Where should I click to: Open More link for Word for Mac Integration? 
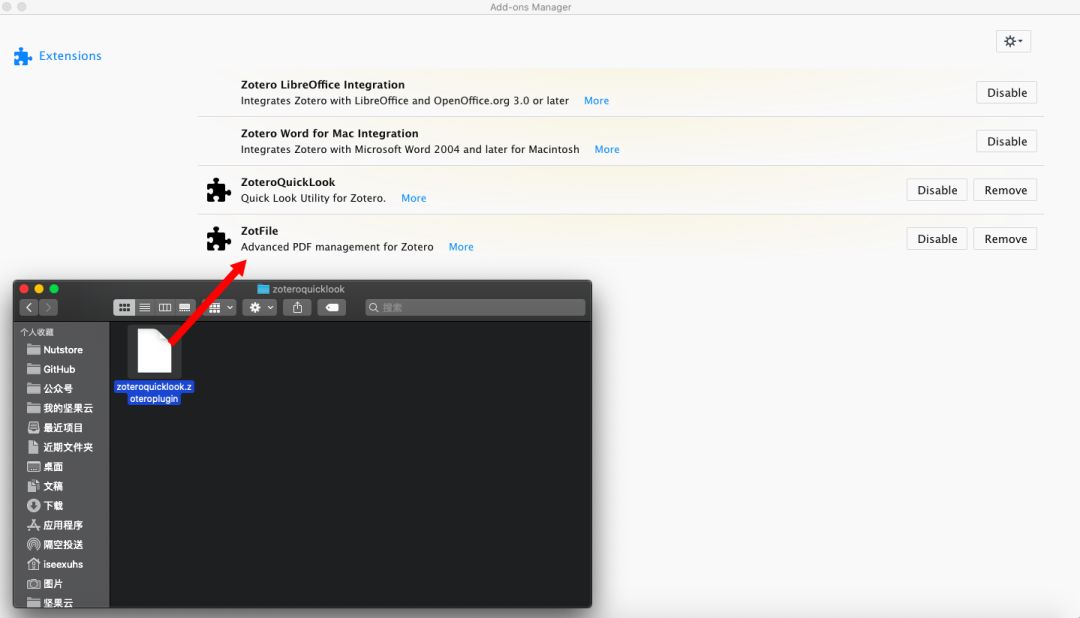coord(606,150)
